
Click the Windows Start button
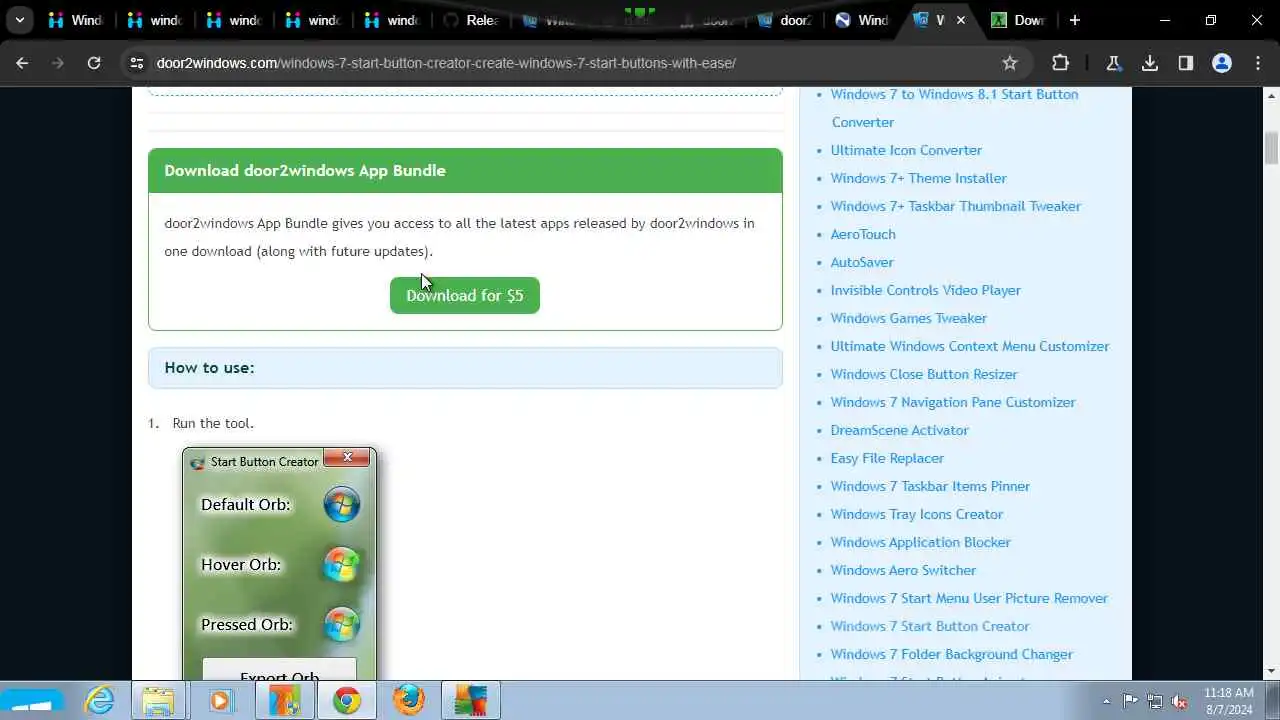pos(32,701)
